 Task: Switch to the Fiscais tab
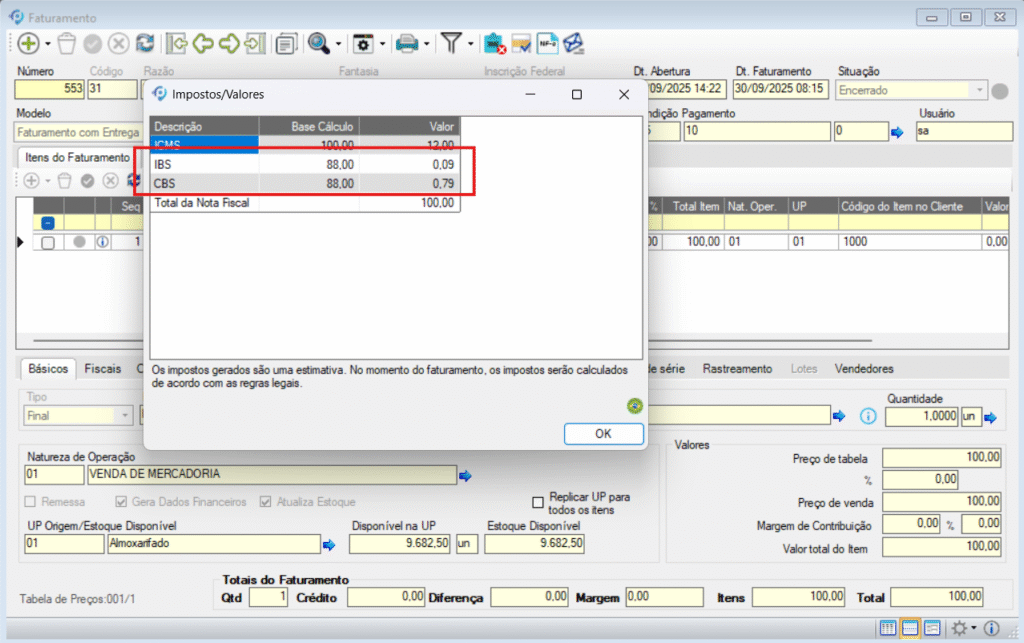tap(103, 369)
